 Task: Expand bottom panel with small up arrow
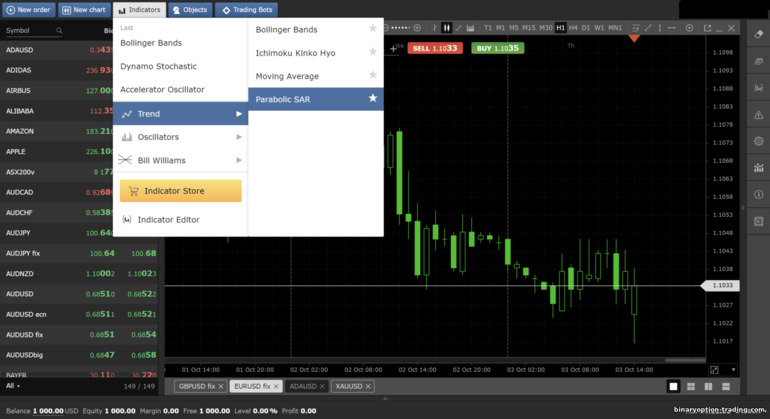click(x=385, y=398)
